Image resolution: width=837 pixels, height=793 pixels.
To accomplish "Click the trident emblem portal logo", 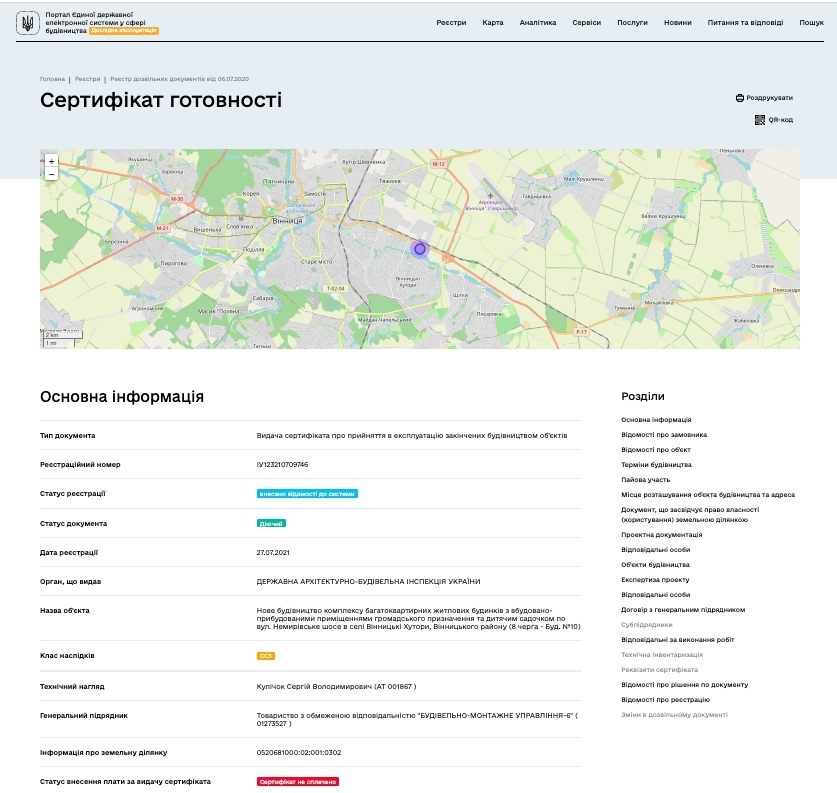I will click(x=27, y=23).
